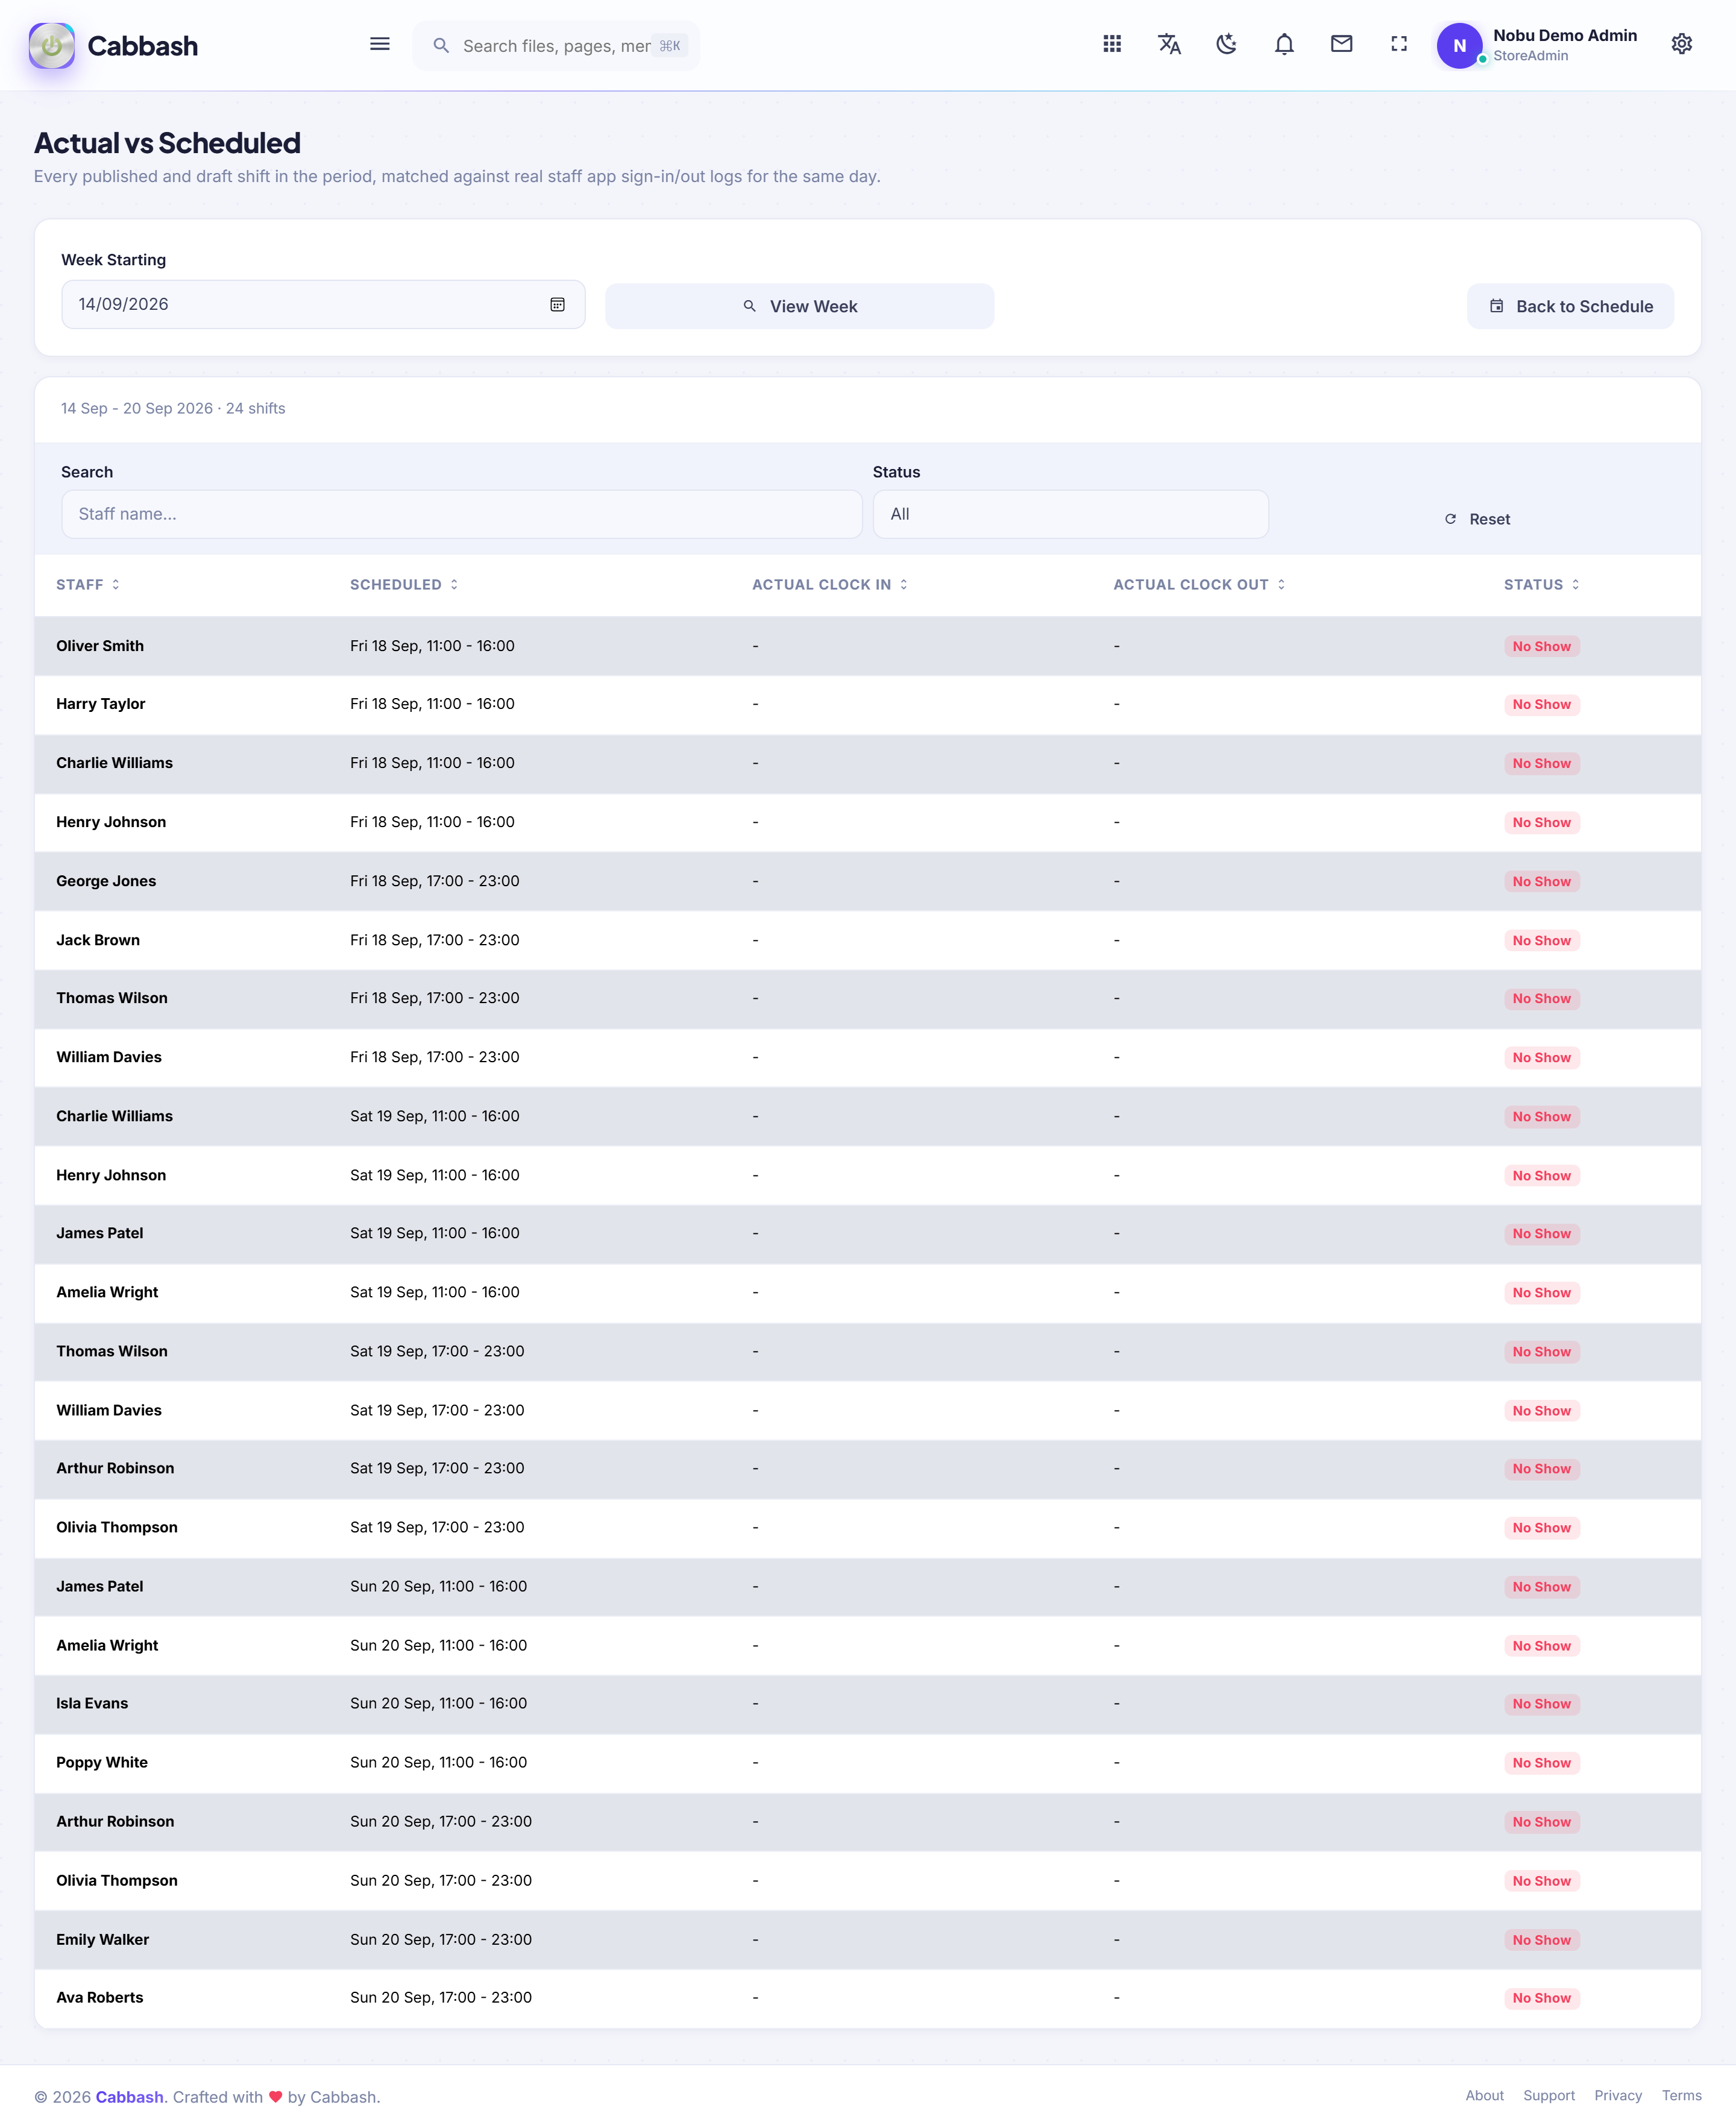Open the Support footer link
The image size is (1736, 2128).
(1548, 2095)
